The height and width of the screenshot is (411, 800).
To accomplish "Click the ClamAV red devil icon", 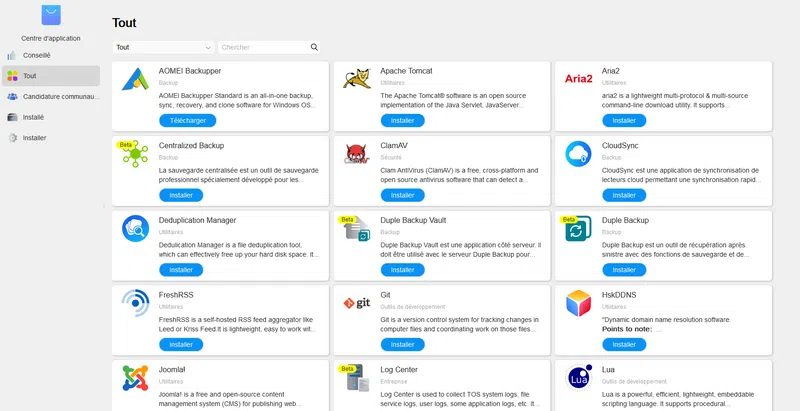I will [357, 154].
